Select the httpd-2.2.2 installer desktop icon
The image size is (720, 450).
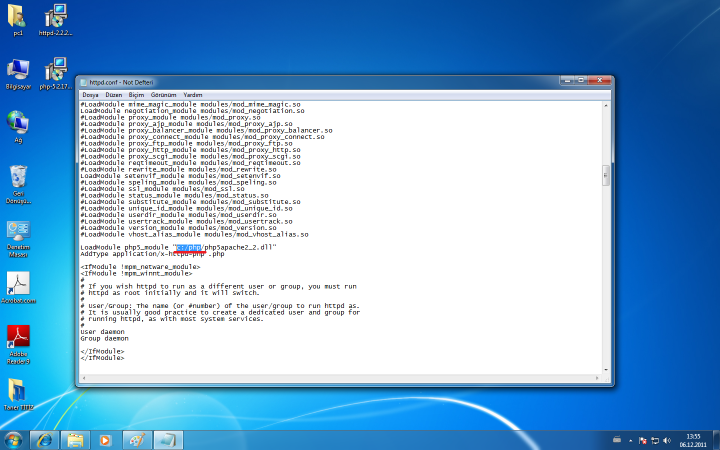coord(56,17)
